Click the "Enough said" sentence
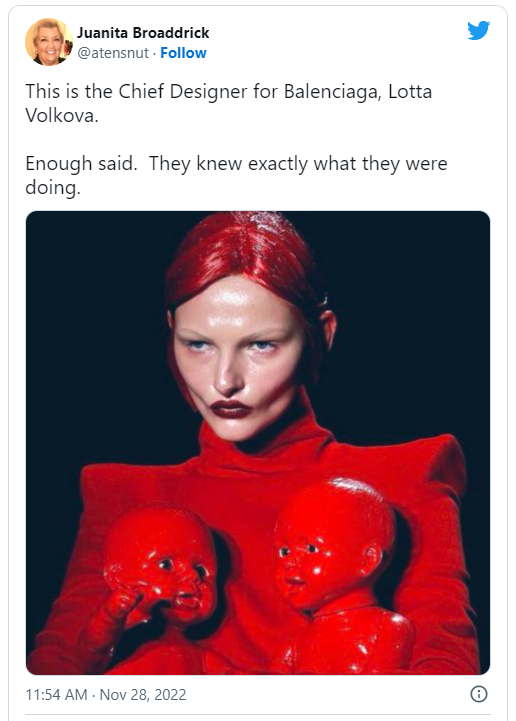This screenshot has height=721, width=516. coord(81,164)
